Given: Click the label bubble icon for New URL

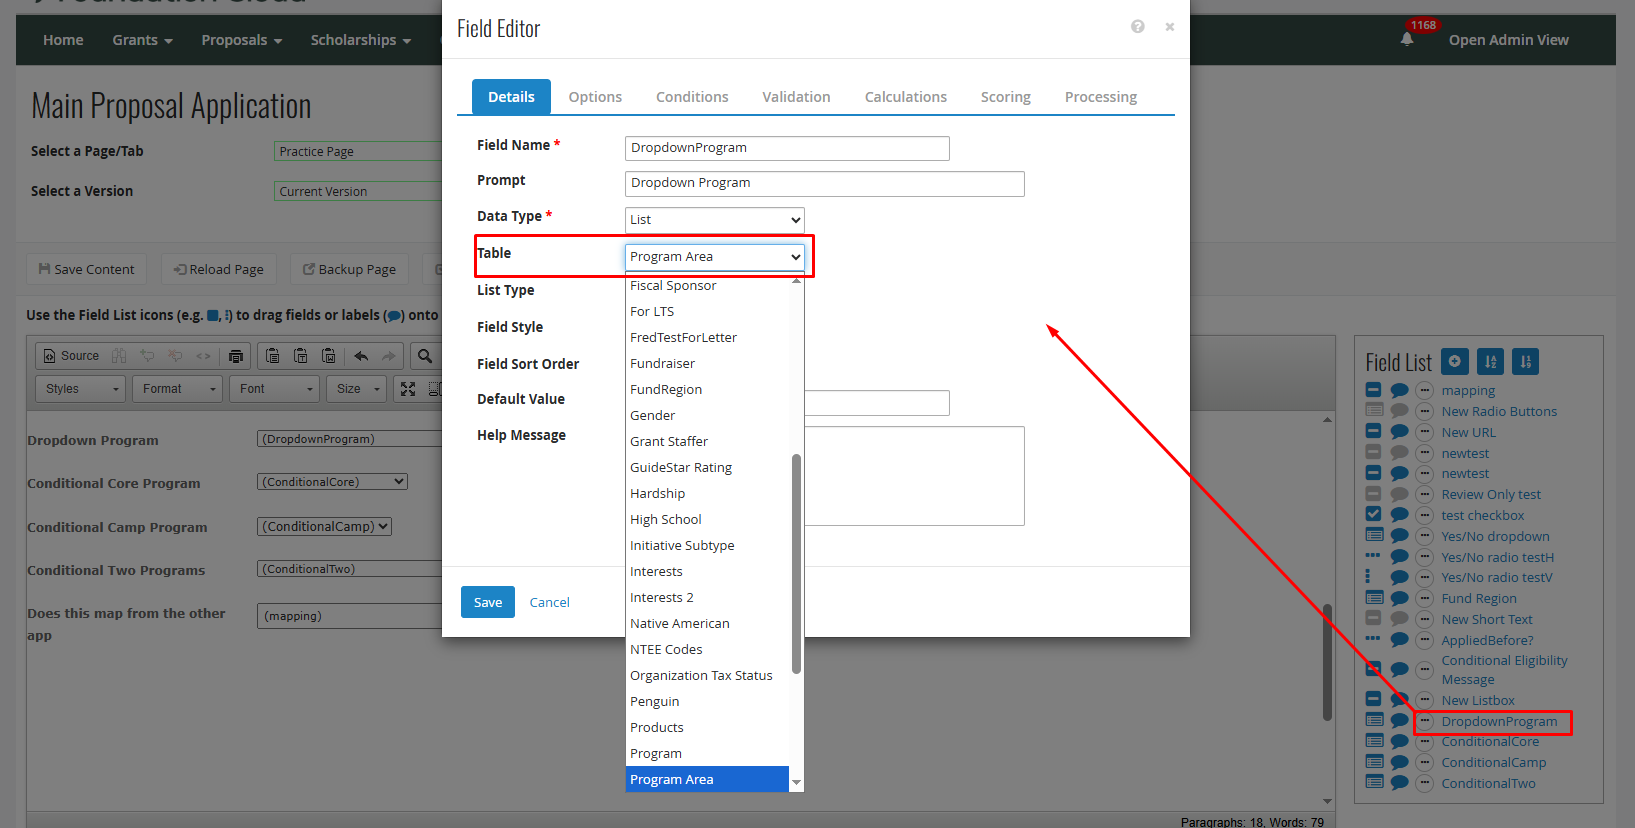Looking at the screenshot, I should pos(1399,432).
